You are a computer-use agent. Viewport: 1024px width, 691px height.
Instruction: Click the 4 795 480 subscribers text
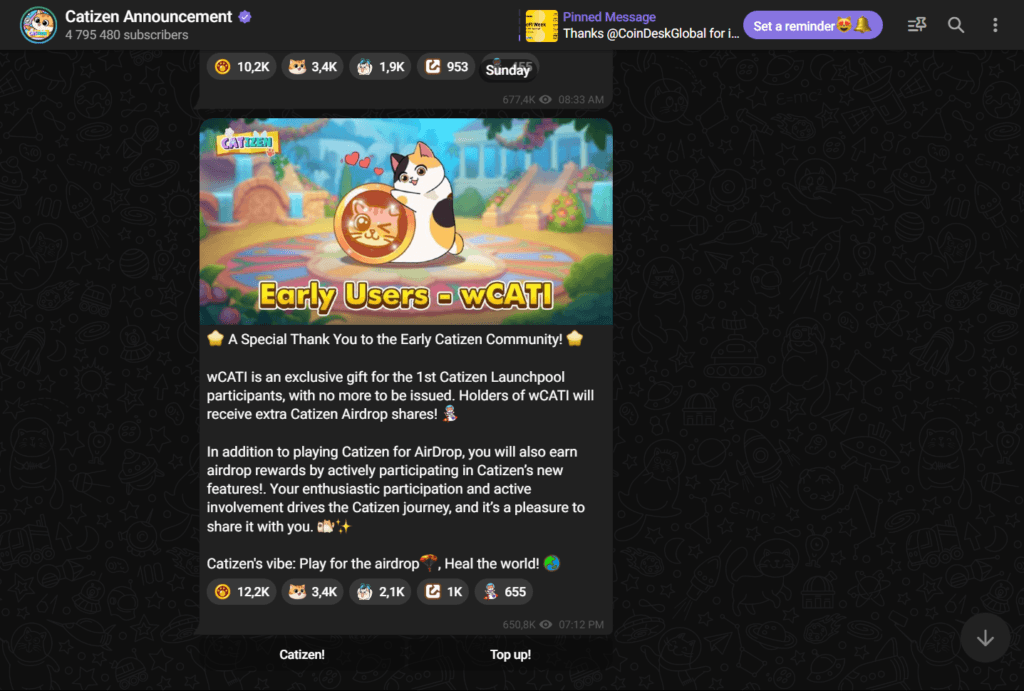pos(127,35)
